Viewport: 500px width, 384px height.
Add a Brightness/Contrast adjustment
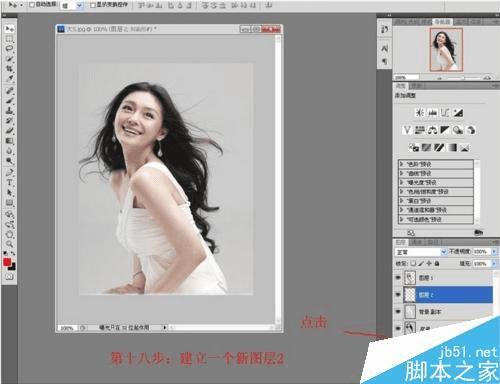click(420, 113)
